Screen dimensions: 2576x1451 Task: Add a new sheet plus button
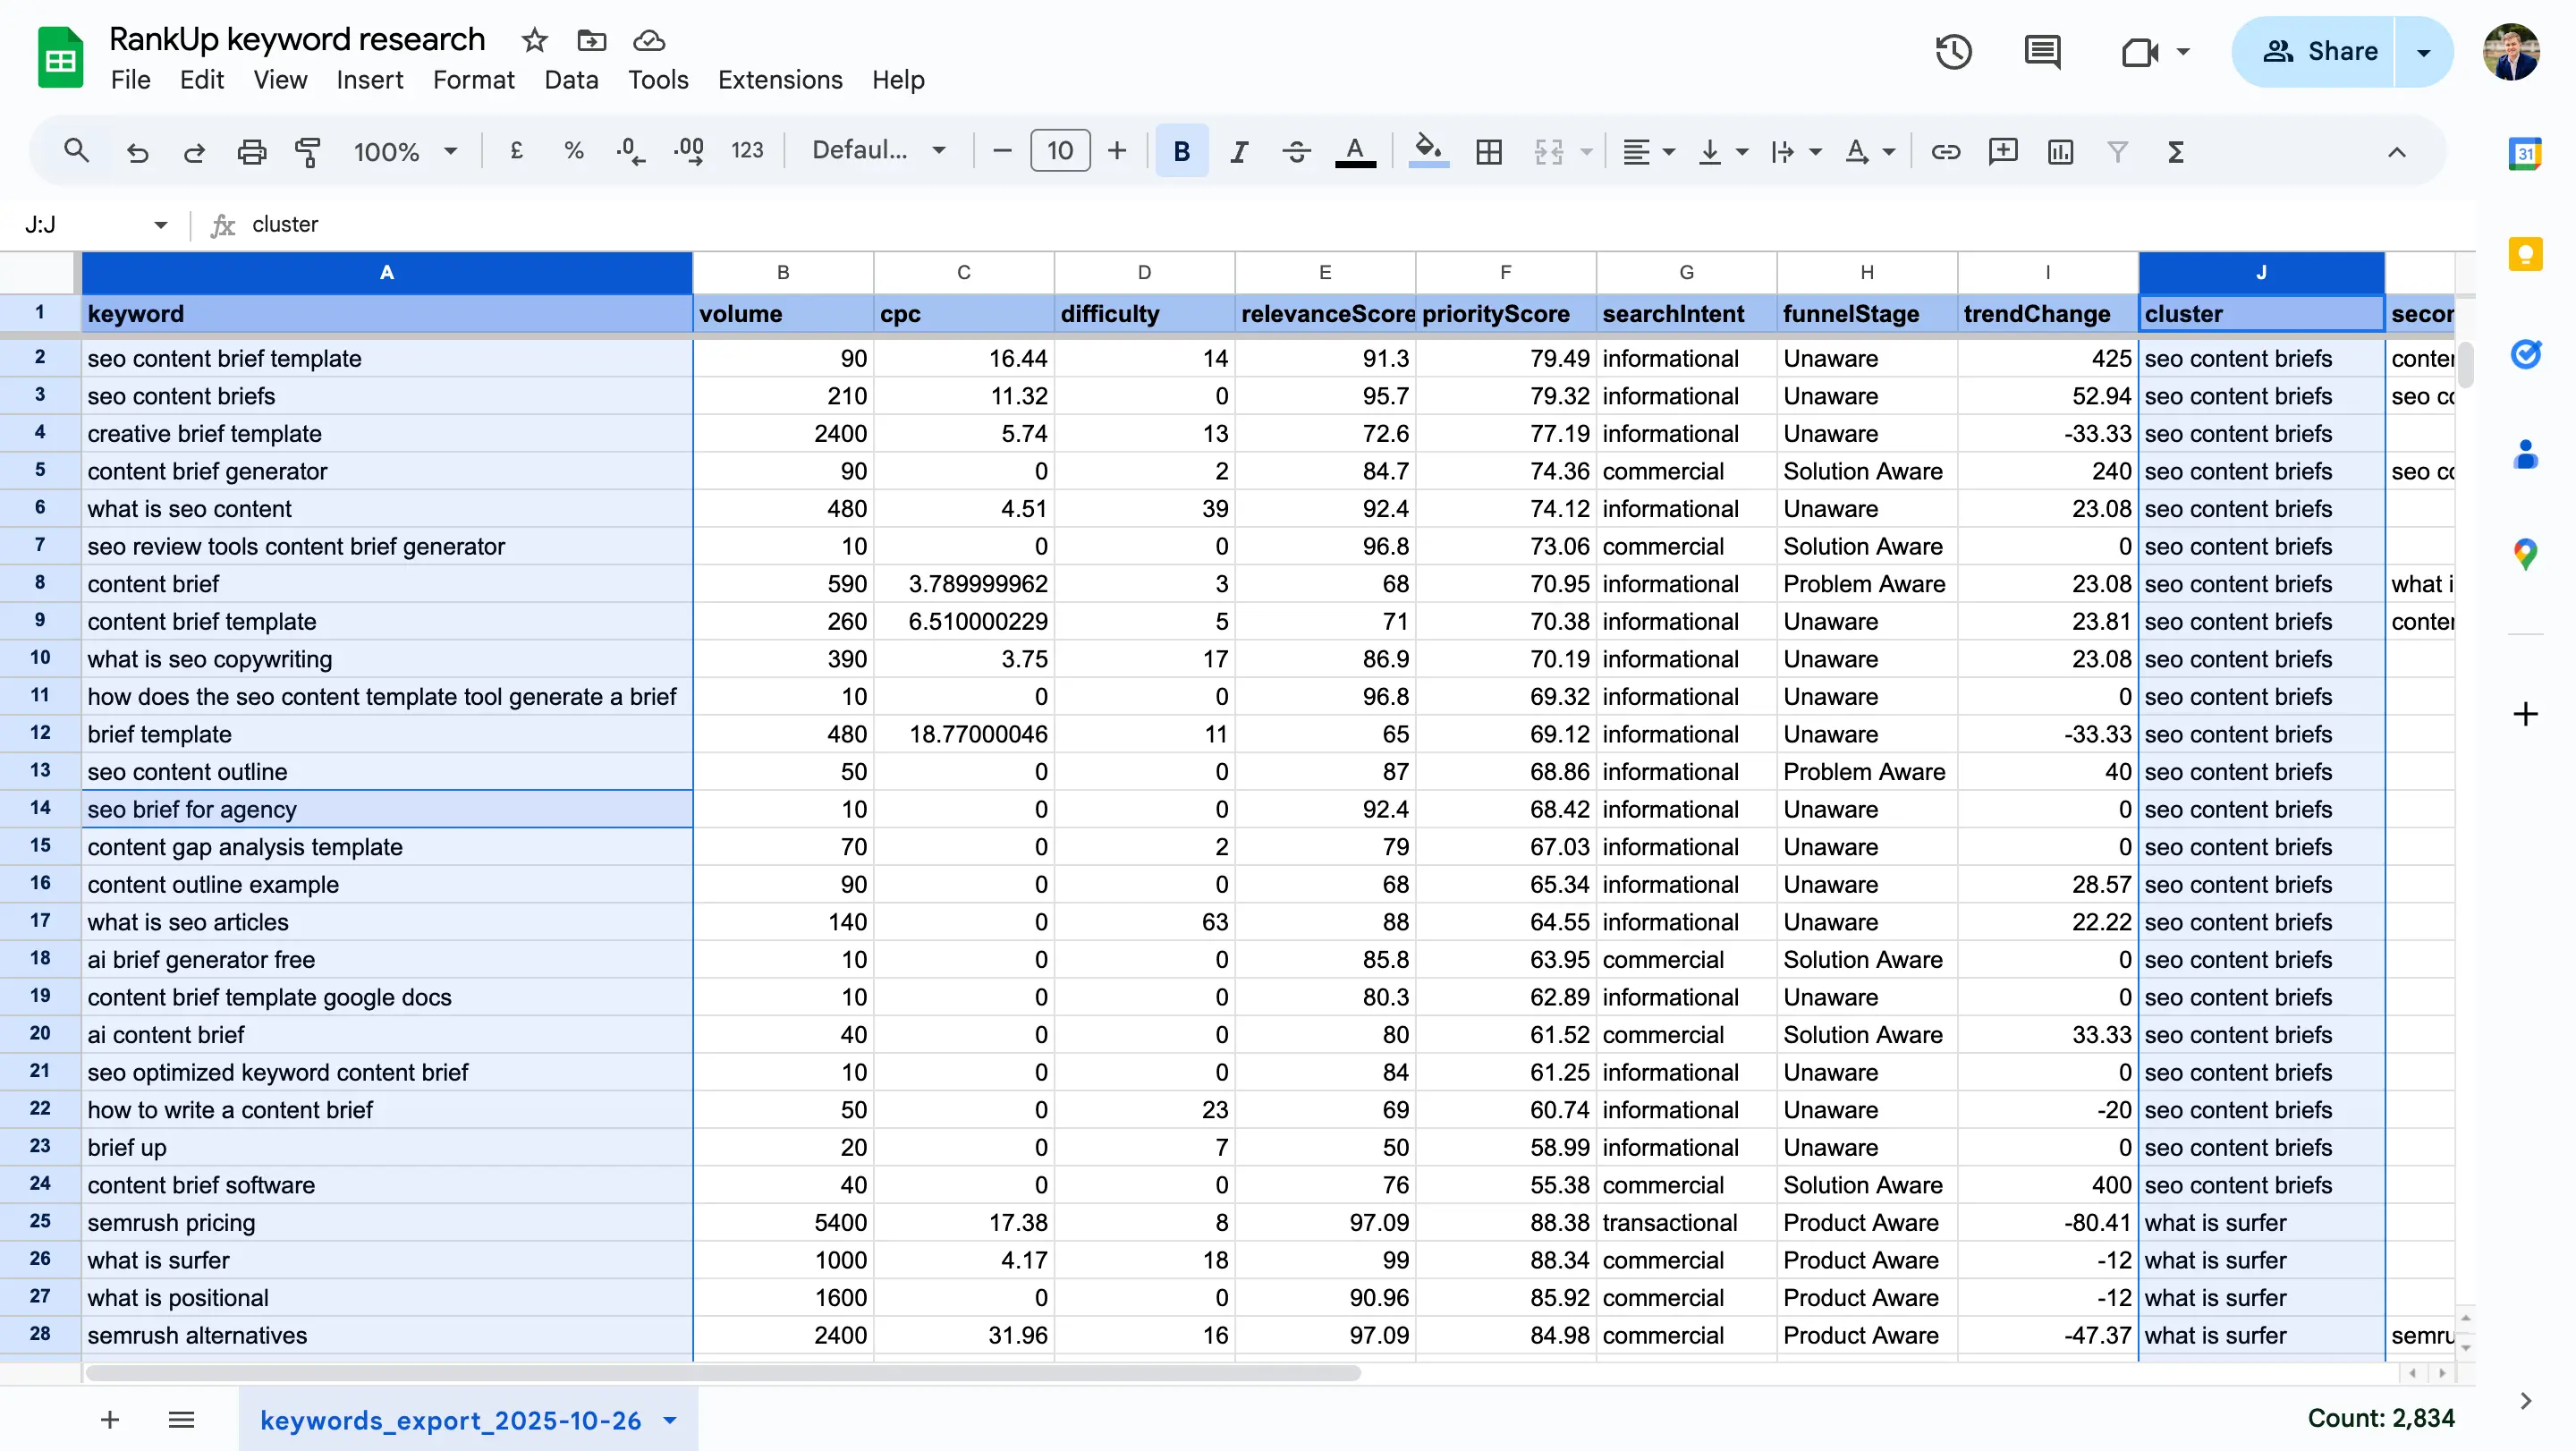110,1420
